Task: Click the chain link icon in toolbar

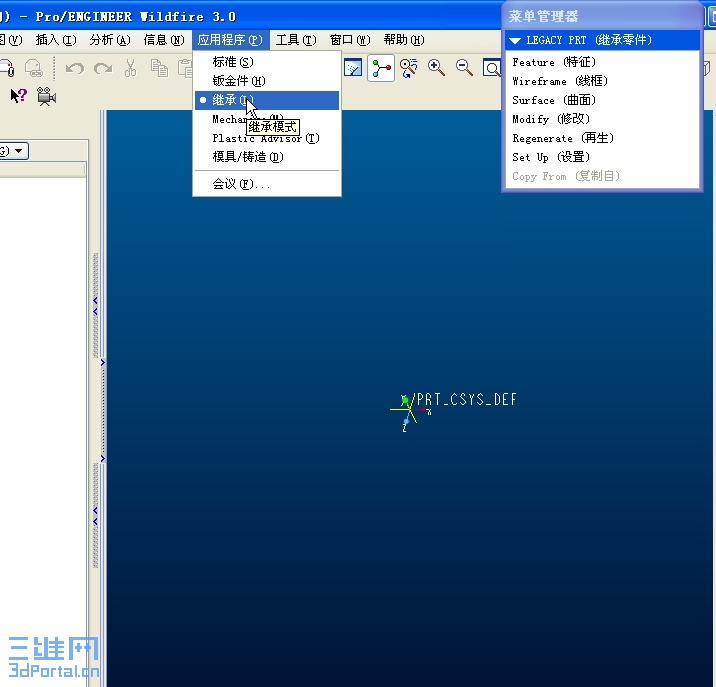Action: [x=34, y=68]
